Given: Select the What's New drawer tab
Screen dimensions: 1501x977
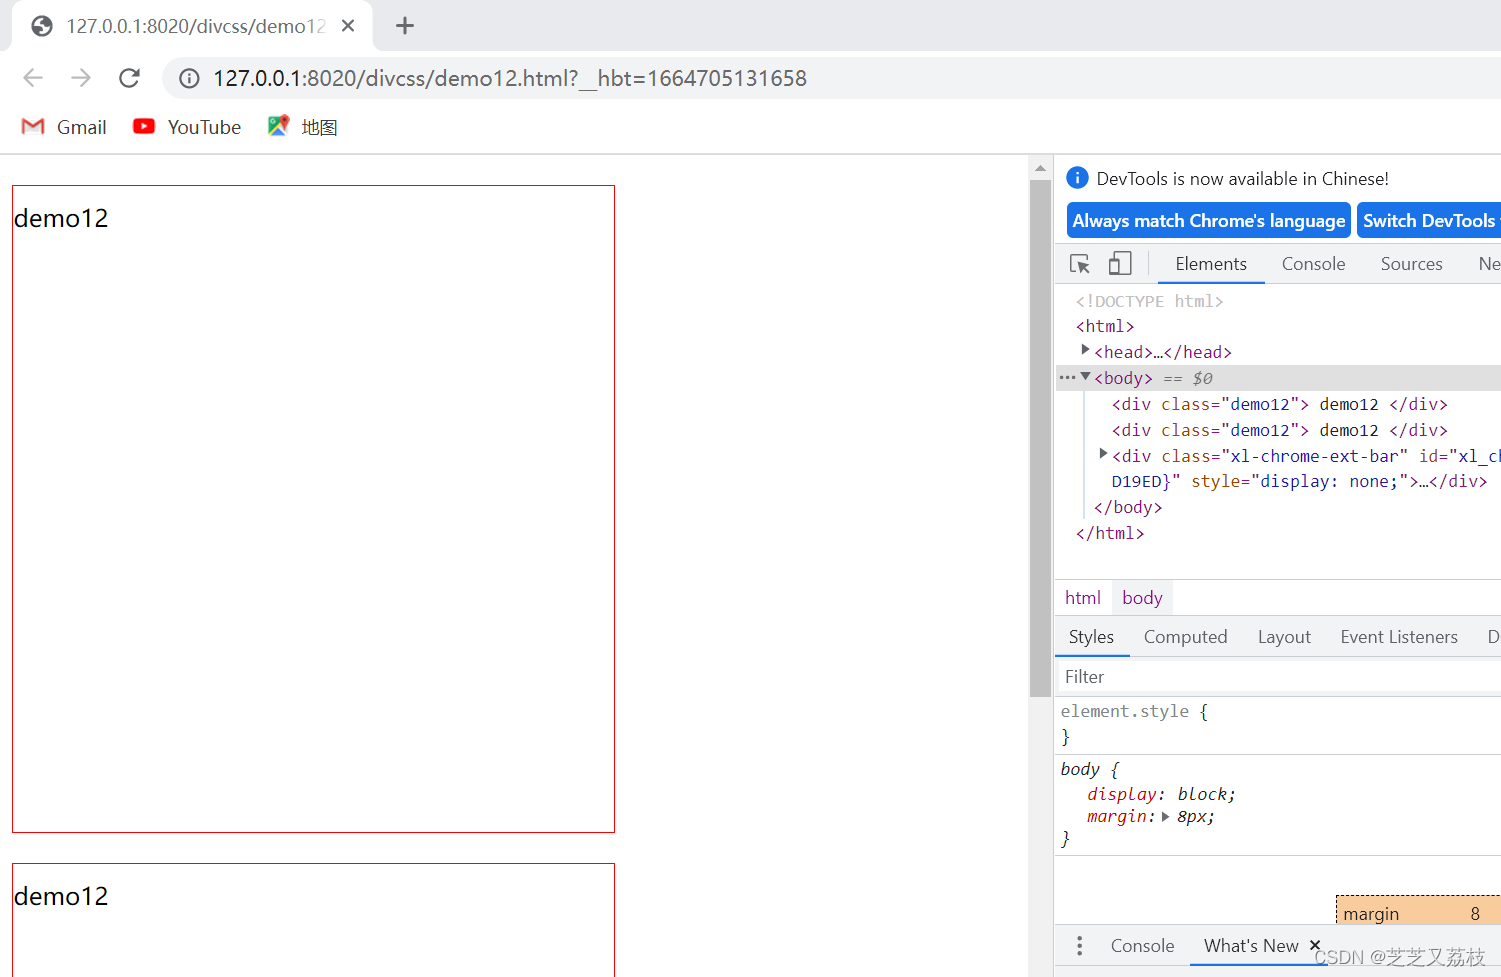Looking at the screenshot, I should pyautogui.click(x=1251, y=946).
